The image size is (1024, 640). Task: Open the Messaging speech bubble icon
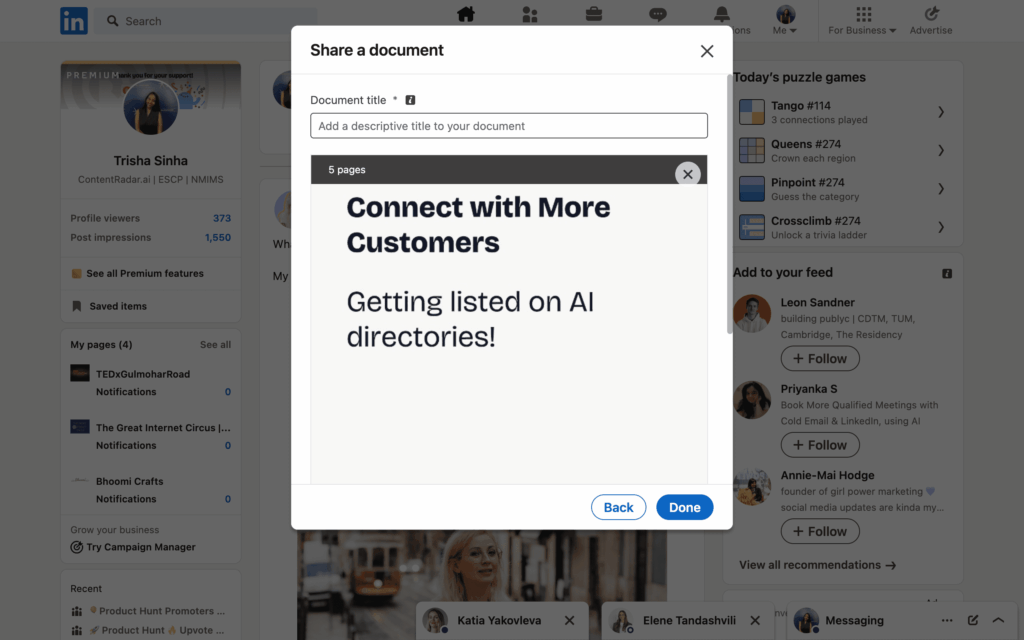[x=657, y=14]
